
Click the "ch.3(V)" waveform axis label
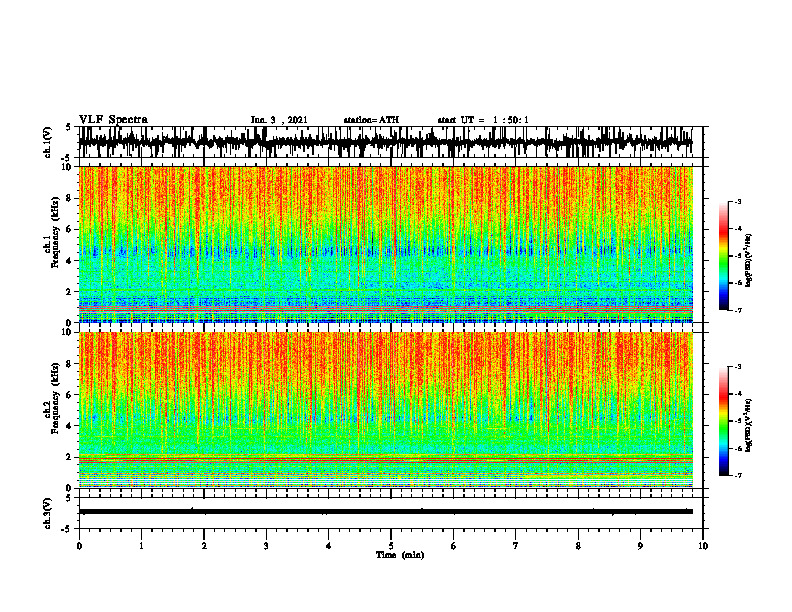point(47,513)
